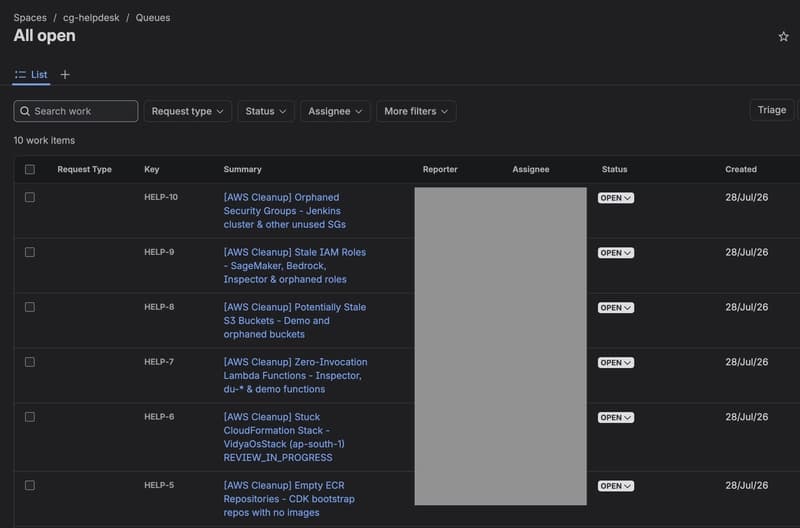Sort by Assignee column header
The width and height of the screenshot is (800, 528).
tap(531, 169)
